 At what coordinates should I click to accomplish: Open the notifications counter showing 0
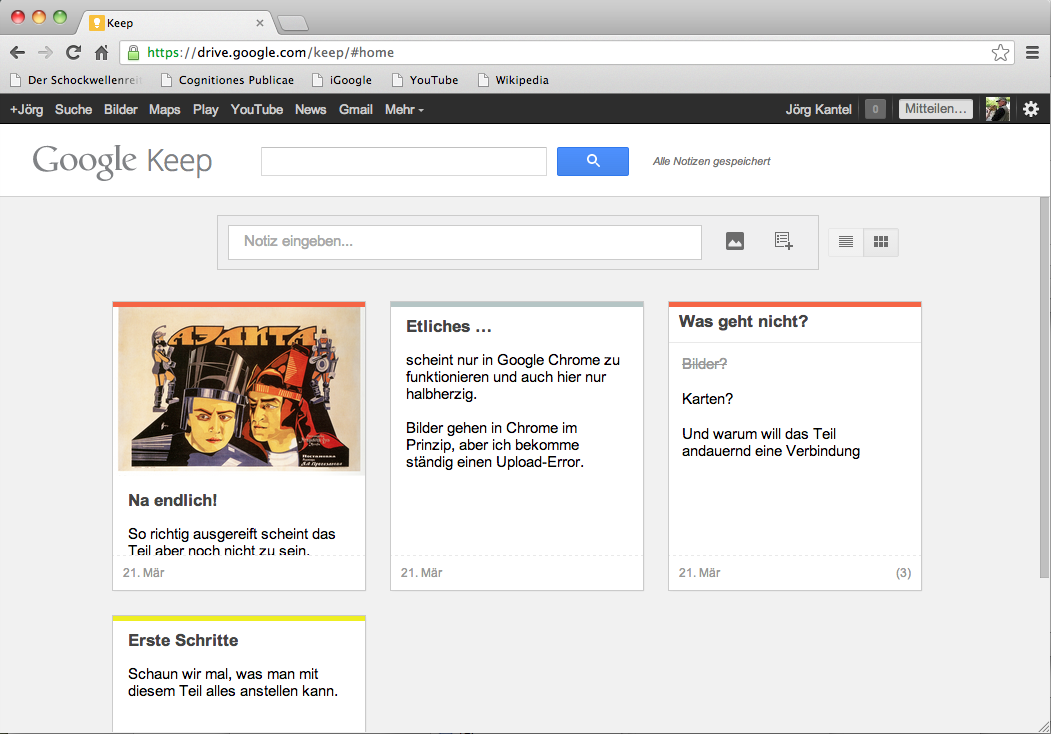click(x=875, y=109)
